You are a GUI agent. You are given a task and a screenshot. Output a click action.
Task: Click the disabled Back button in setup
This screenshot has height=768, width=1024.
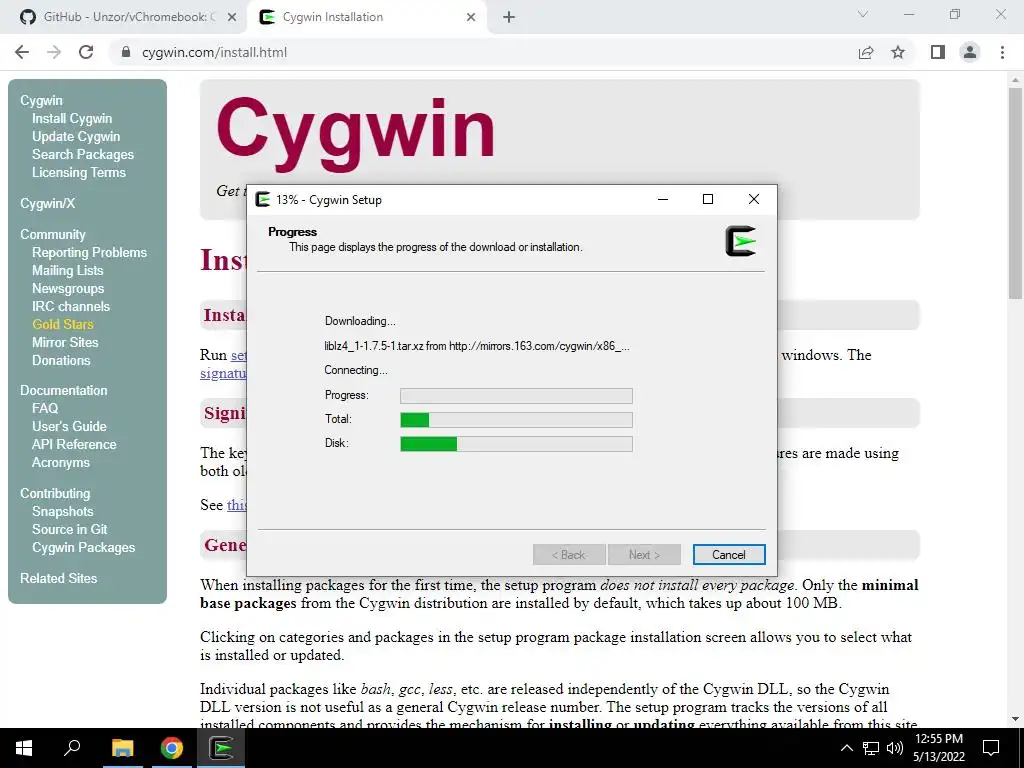point(569,554)
